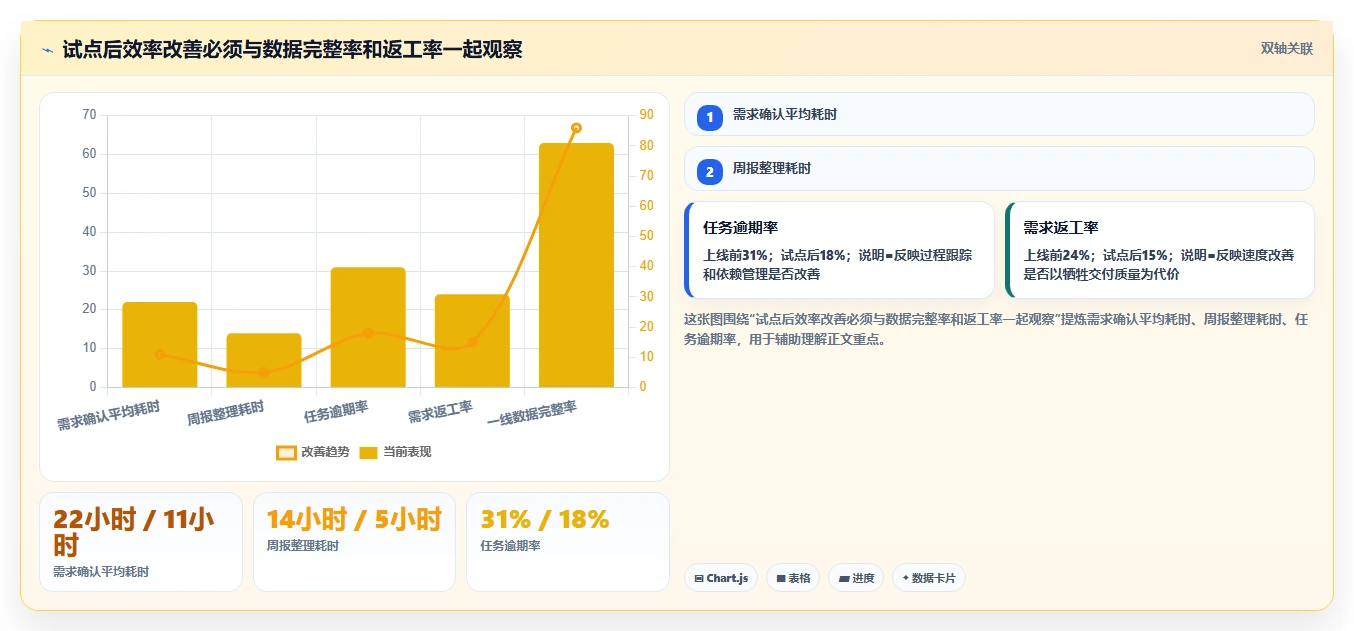1354x631 pixels.
Task: Click the 当前表现 yellow legend swatch
Action: (368, 452)
